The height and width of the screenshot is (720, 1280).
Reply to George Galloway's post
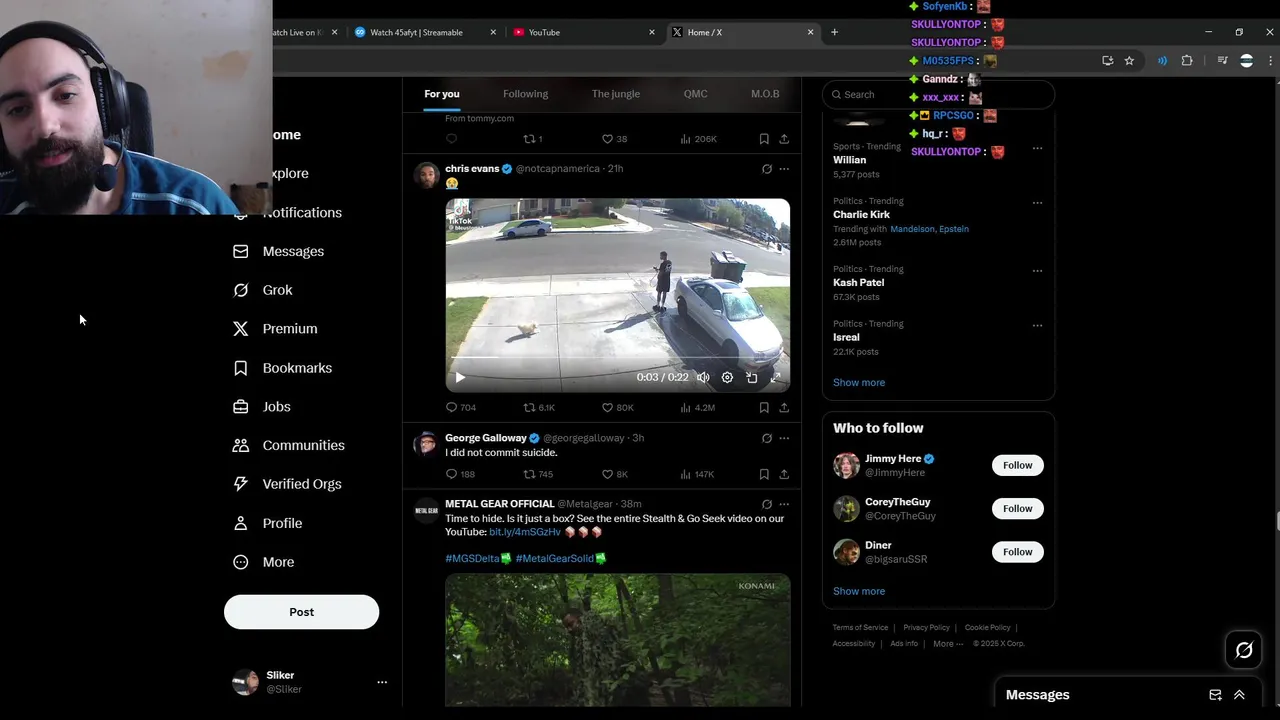pos(460,474)
